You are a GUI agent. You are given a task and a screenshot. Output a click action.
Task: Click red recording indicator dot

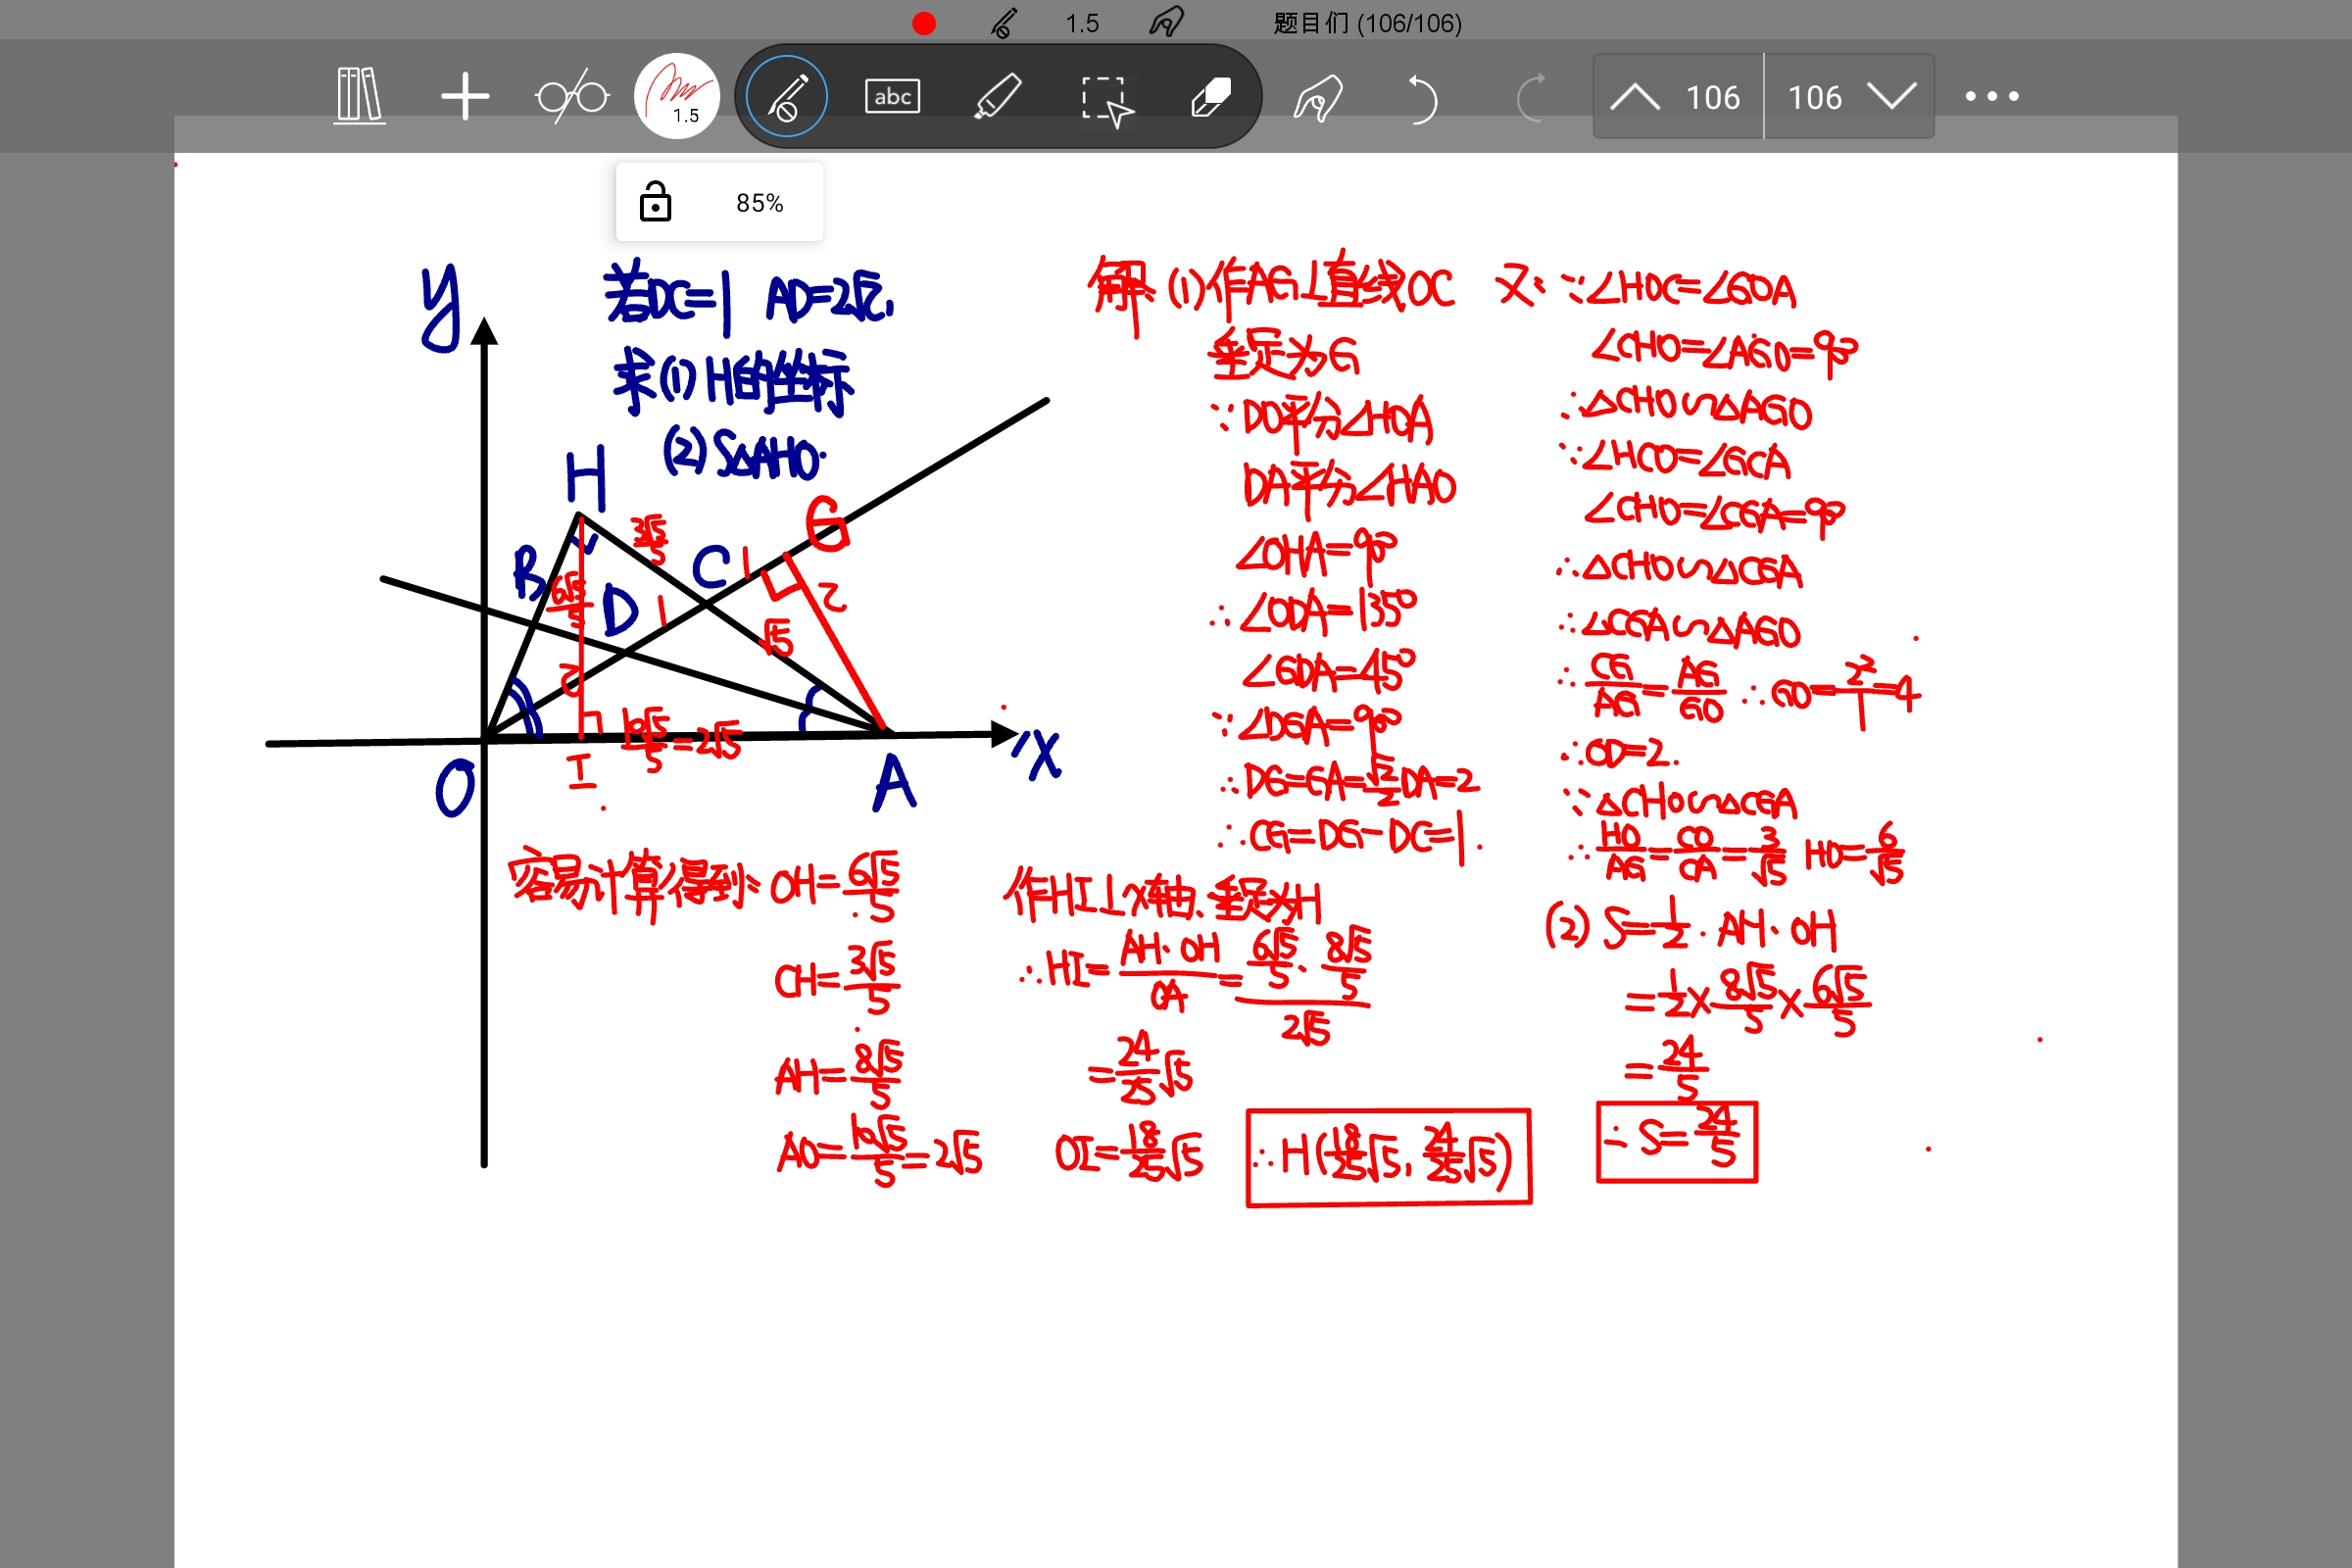[924, 23]
